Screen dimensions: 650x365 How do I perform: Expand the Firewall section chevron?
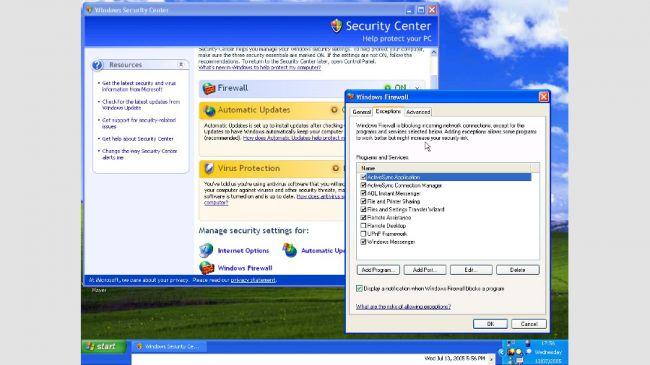(x=417, y=88)
